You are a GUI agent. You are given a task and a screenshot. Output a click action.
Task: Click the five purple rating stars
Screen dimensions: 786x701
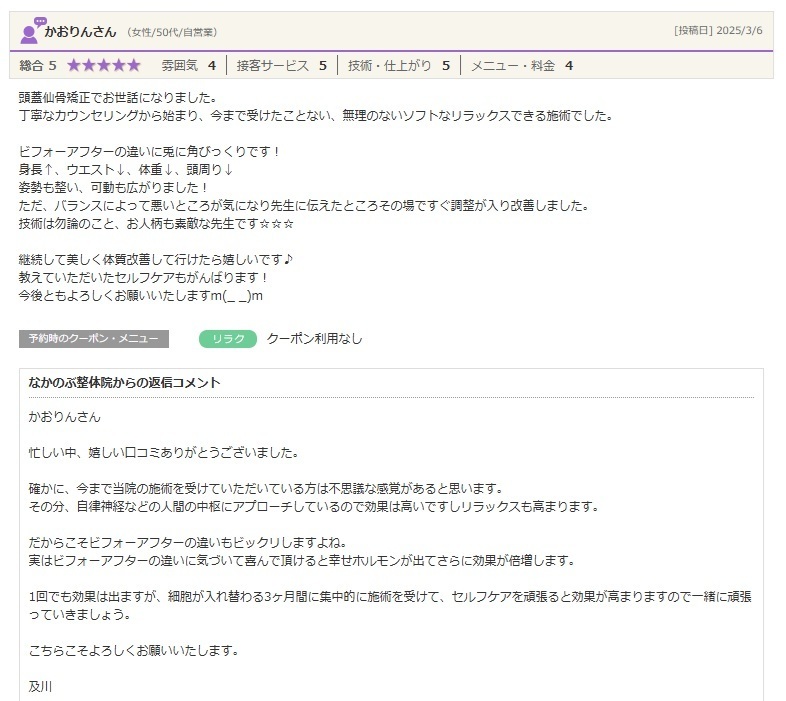(x=104, y=66)
